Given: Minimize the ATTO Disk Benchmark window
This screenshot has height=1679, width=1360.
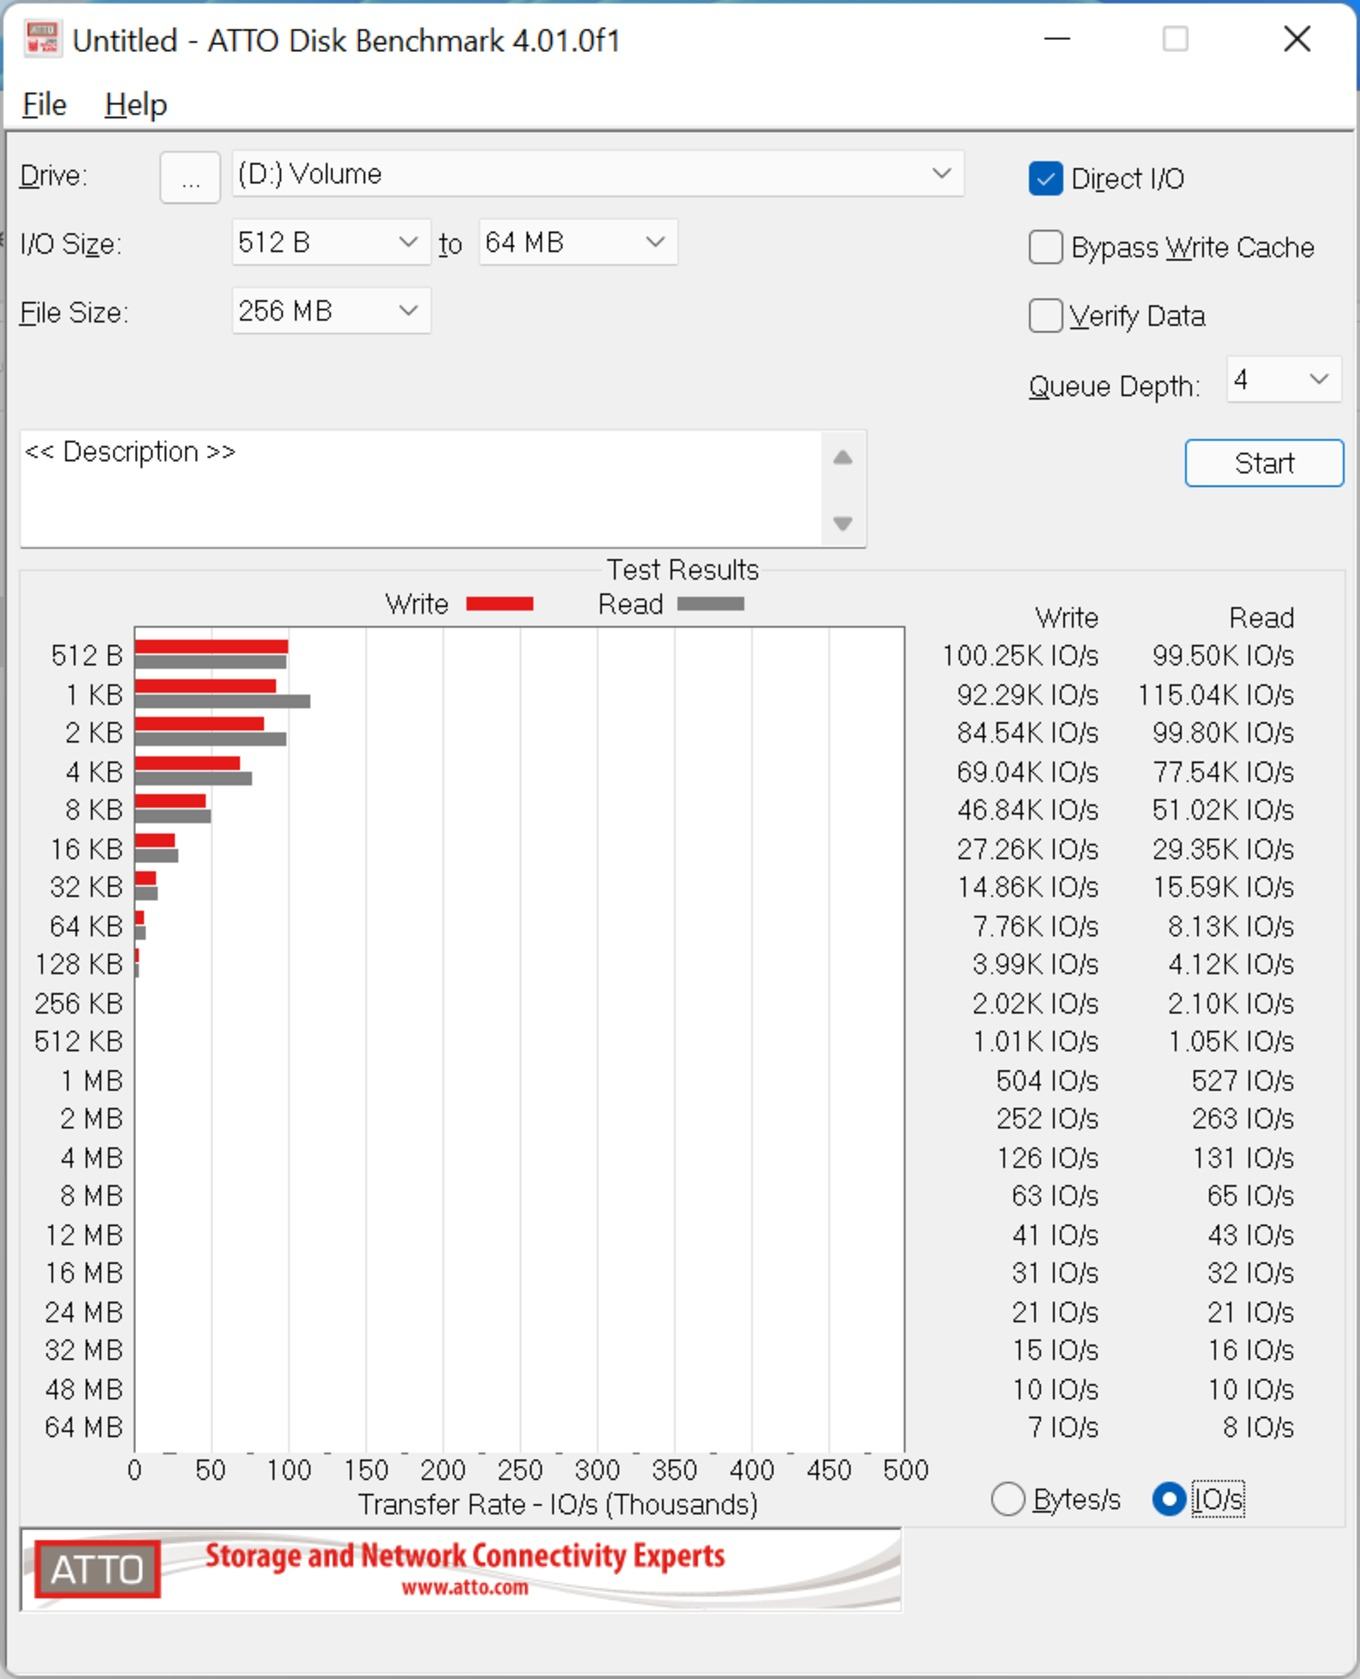Looking at the screenshot, I should click(1057, 40).
